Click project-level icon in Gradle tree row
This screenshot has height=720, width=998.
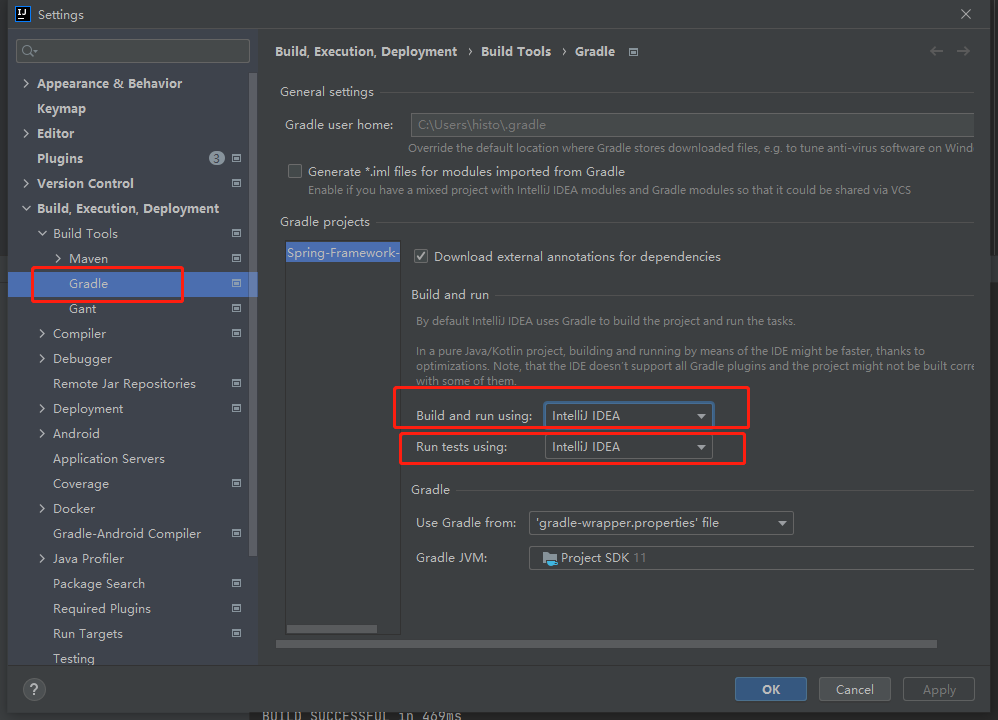point(237,283)
